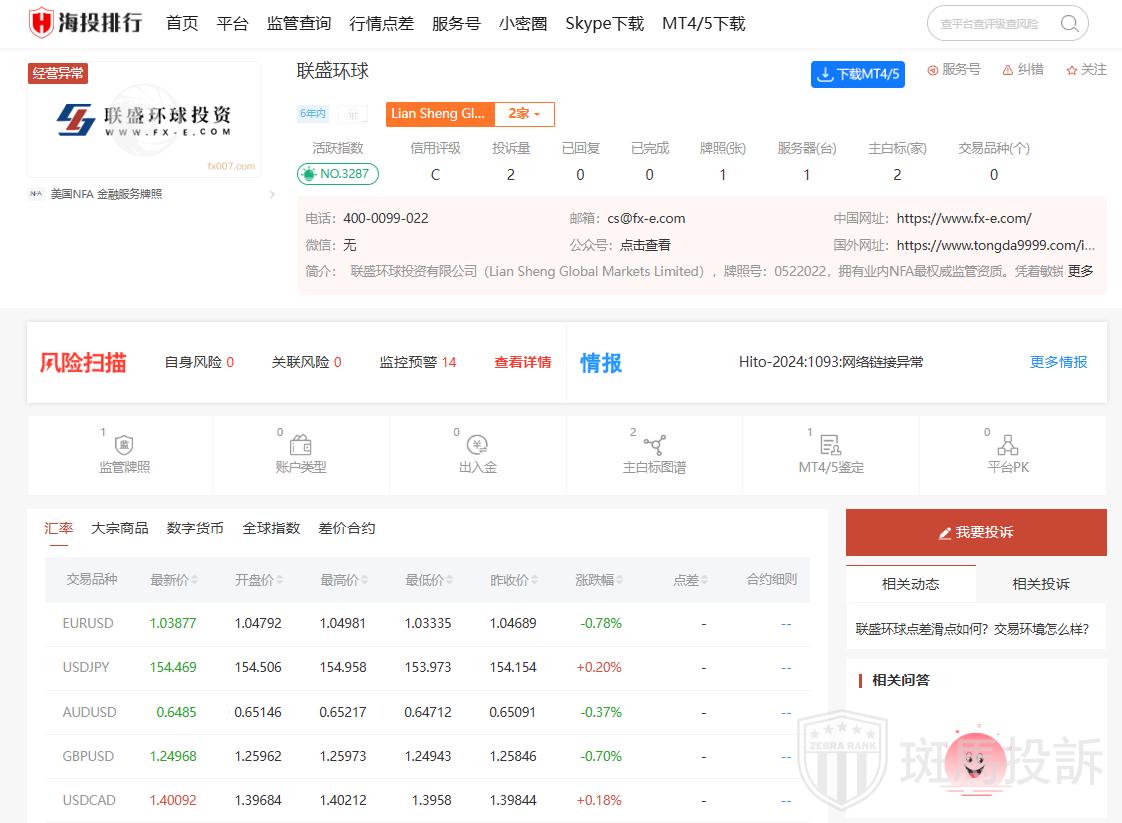
Task: Open the 监管牌照 license icon
Action: [125, 446]
